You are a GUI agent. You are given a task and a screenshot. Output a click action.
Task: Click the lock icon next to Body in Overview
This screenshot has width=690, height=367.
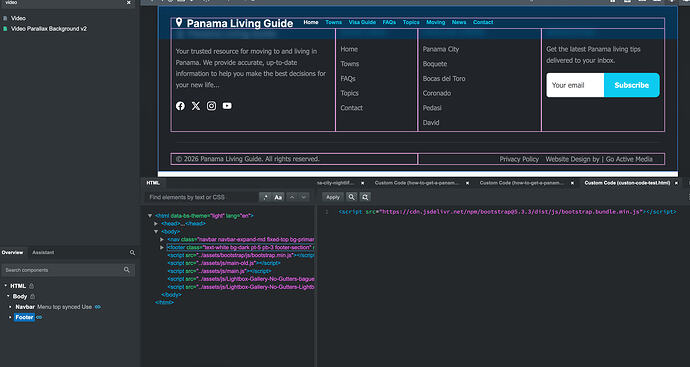pos(33,297)
